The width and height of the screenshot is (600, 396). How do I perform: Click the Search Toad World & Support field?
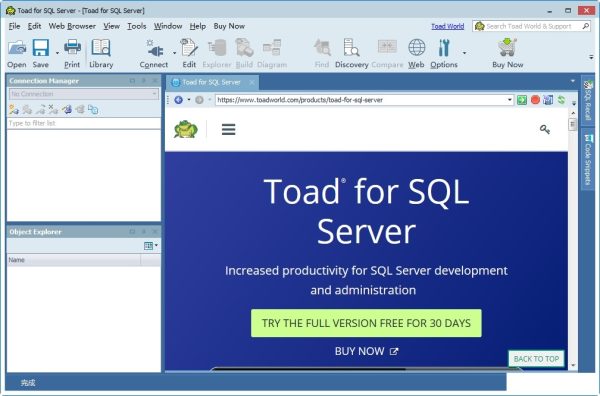tap(533, 26)
